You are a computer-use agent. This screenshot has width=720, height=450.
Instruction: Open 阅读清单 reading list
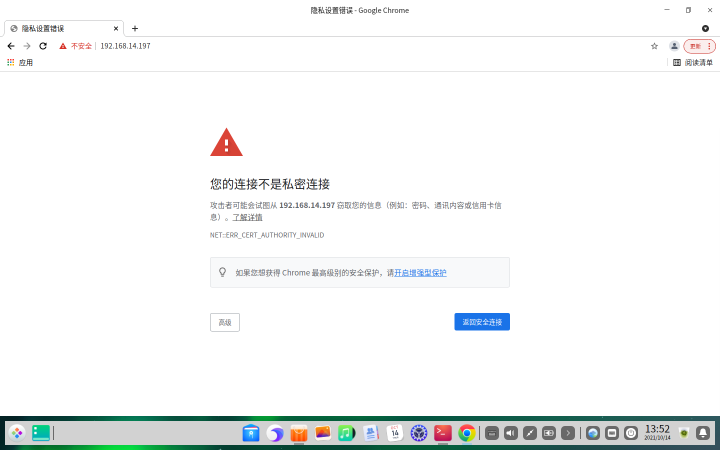(x=693, y=62)
